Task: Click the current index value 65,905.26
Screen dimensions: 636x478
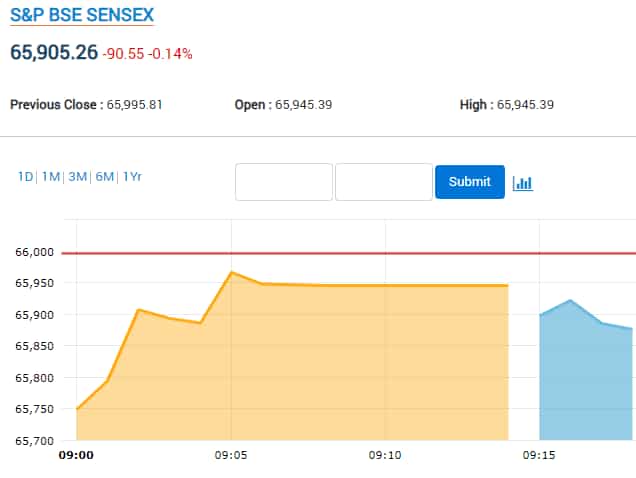Action: [53, 52]
